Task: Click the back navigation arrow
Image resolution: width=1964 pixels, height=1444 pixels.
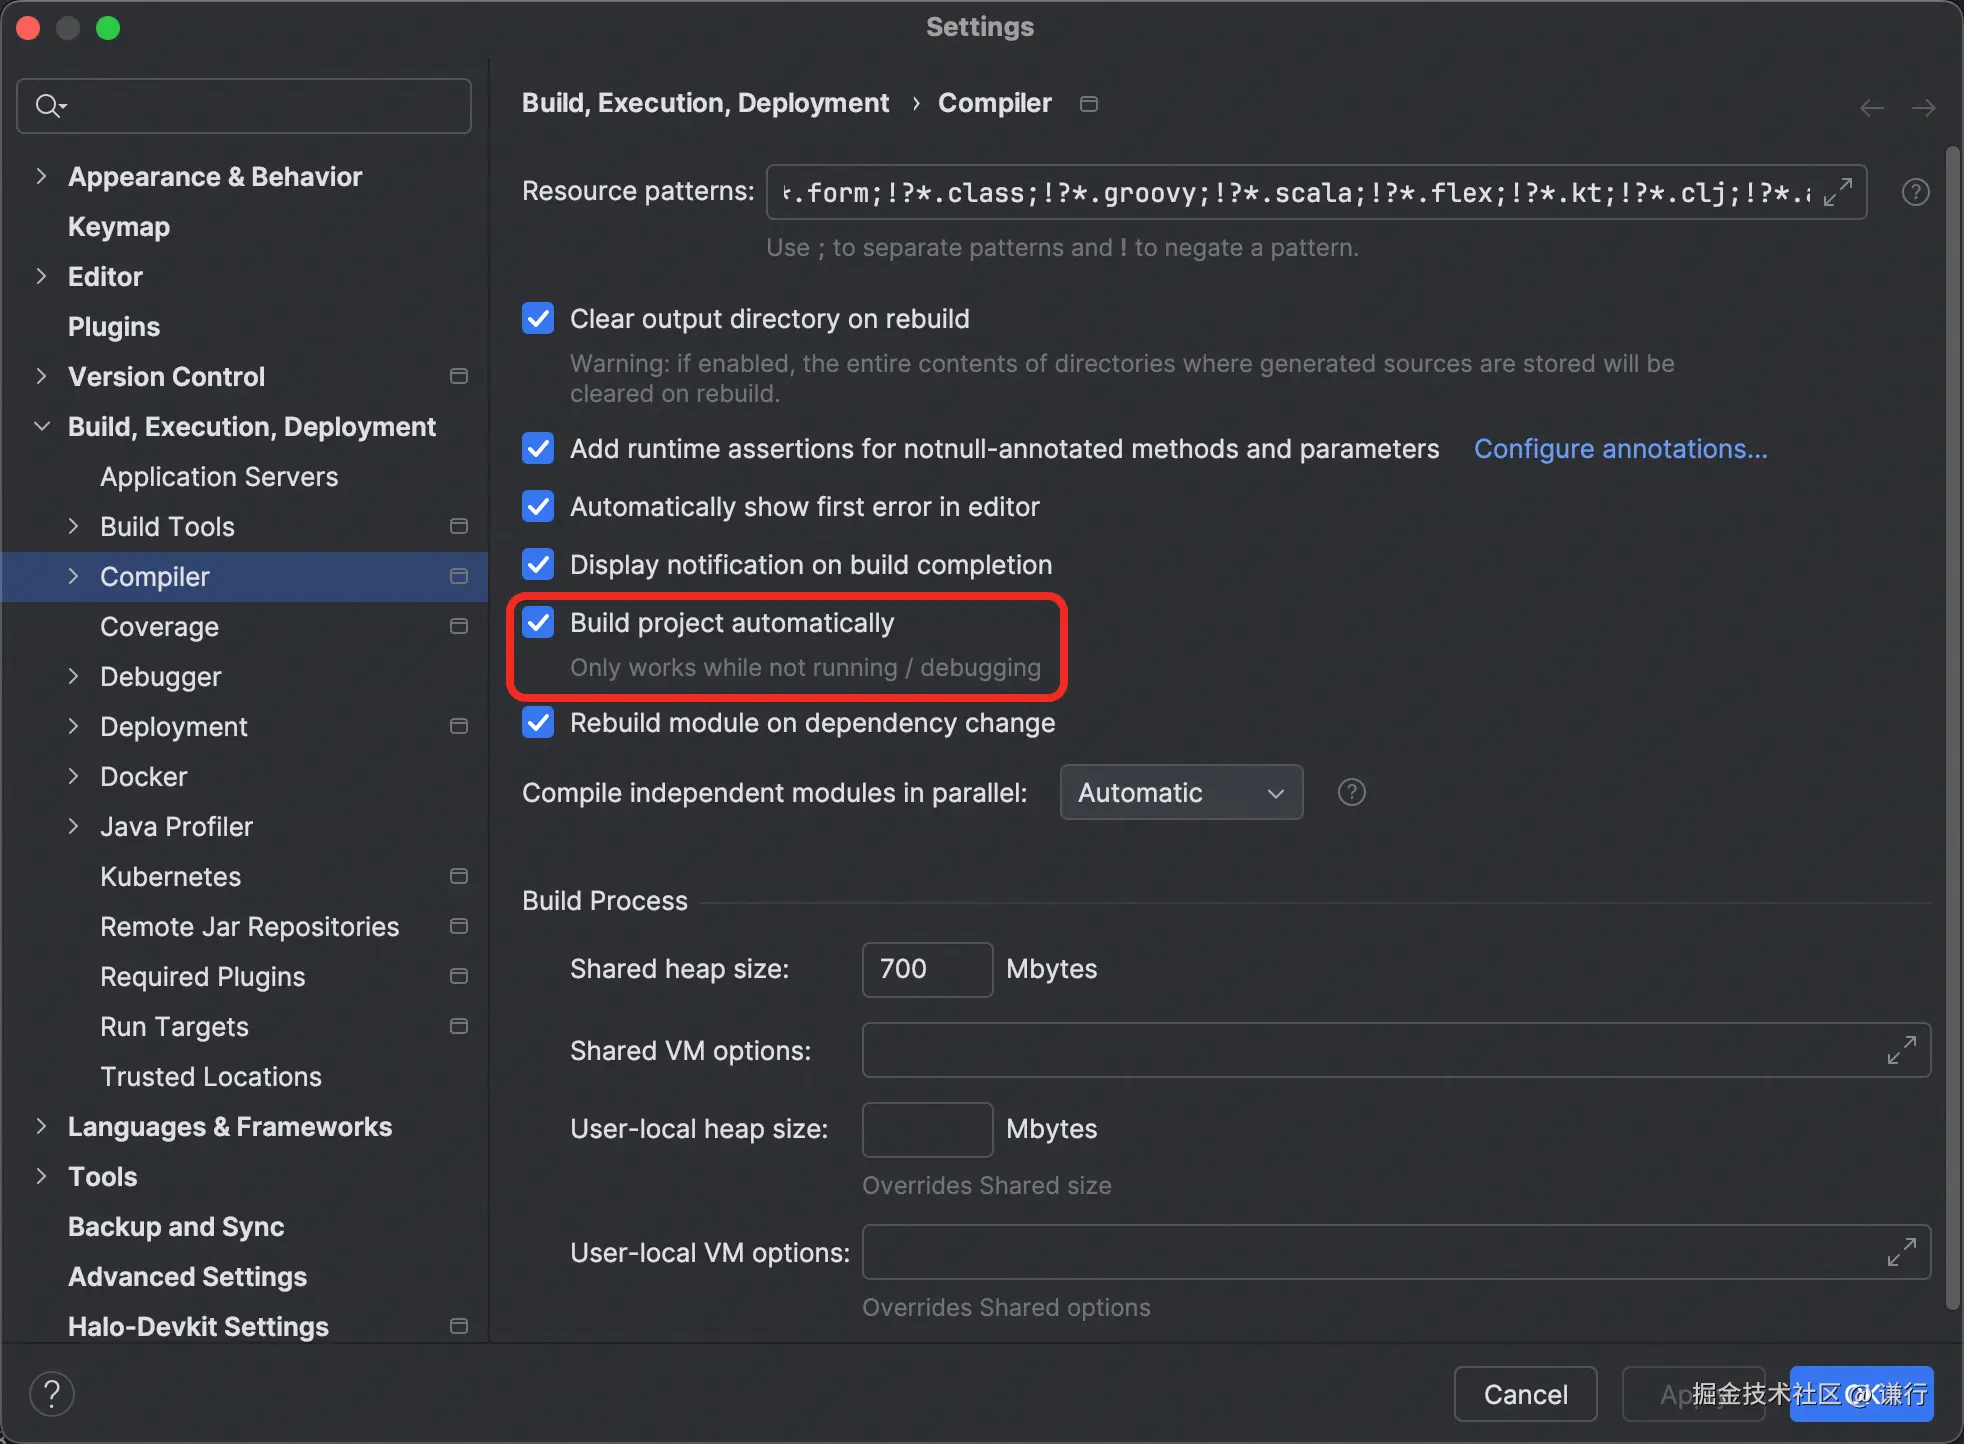Action: pos(1871,107)
